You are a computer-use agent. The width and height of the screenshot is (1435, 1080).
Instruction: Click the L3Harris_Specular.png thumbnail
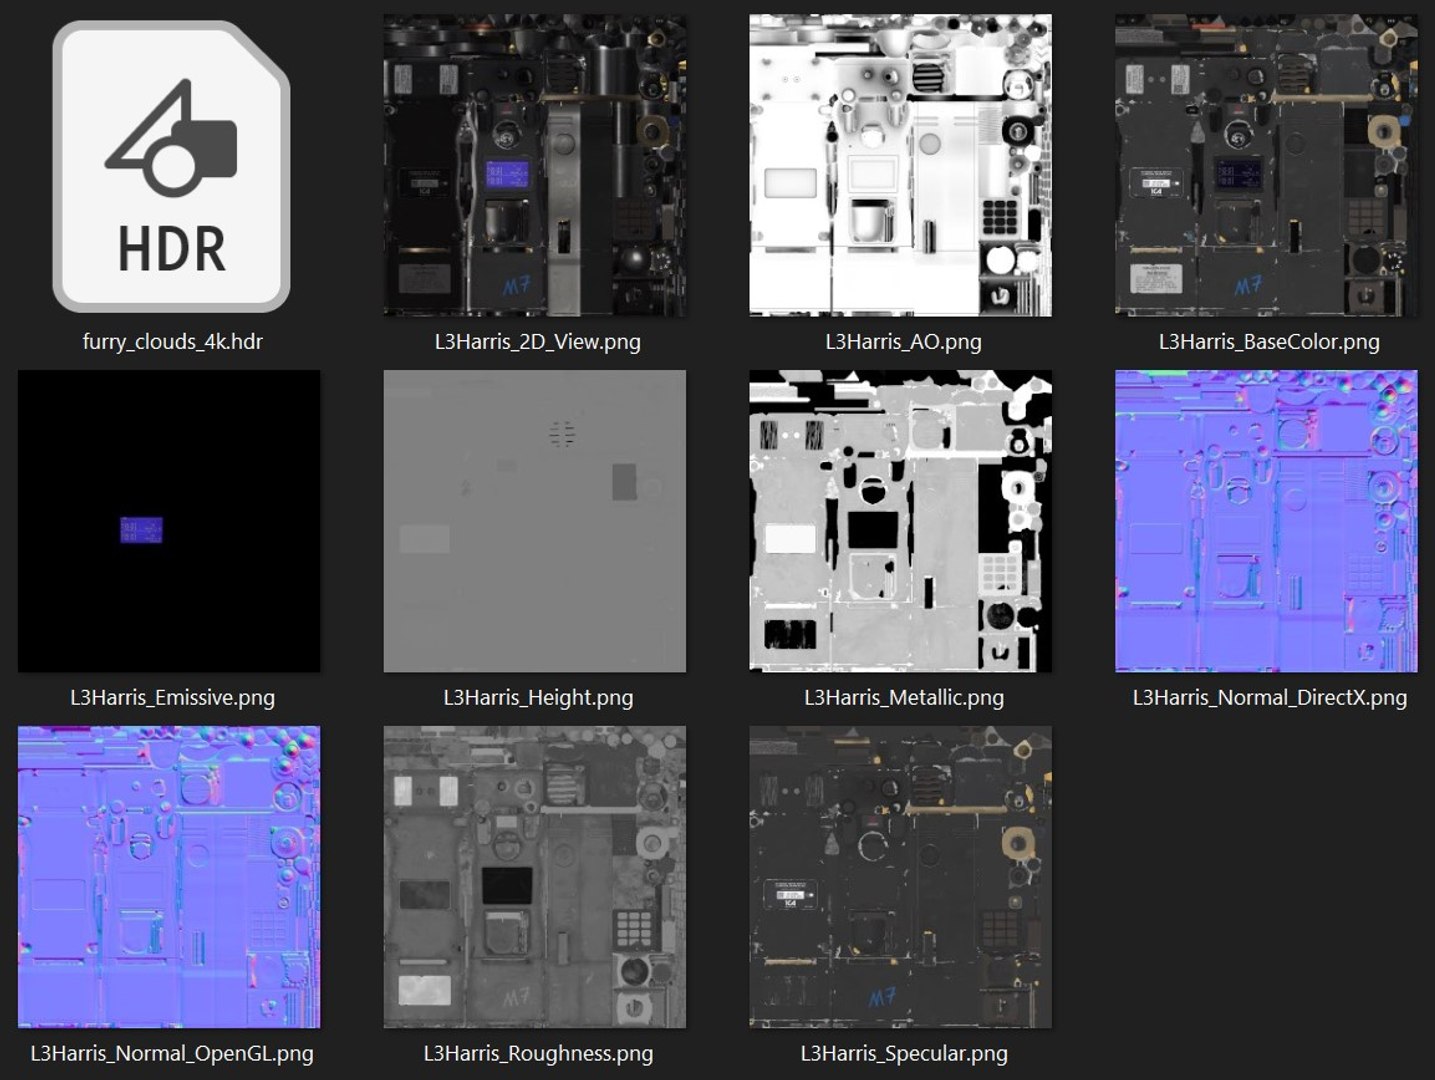click(x=901, y=878)
